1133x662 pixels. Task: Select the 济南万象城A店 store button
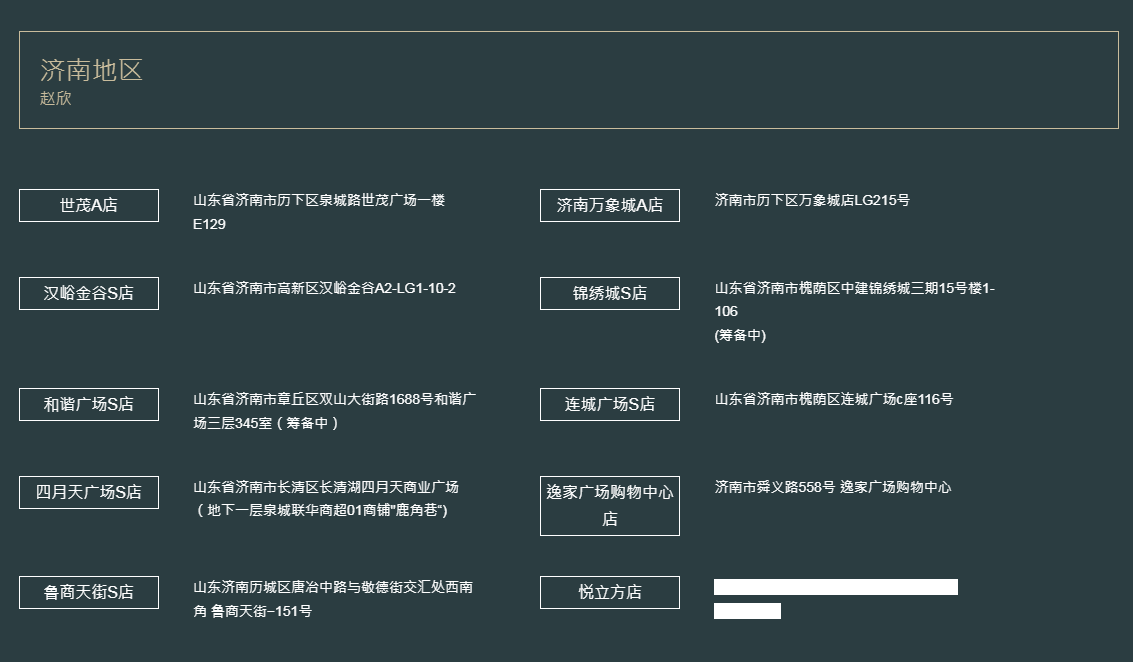click(x=610, y=205)
